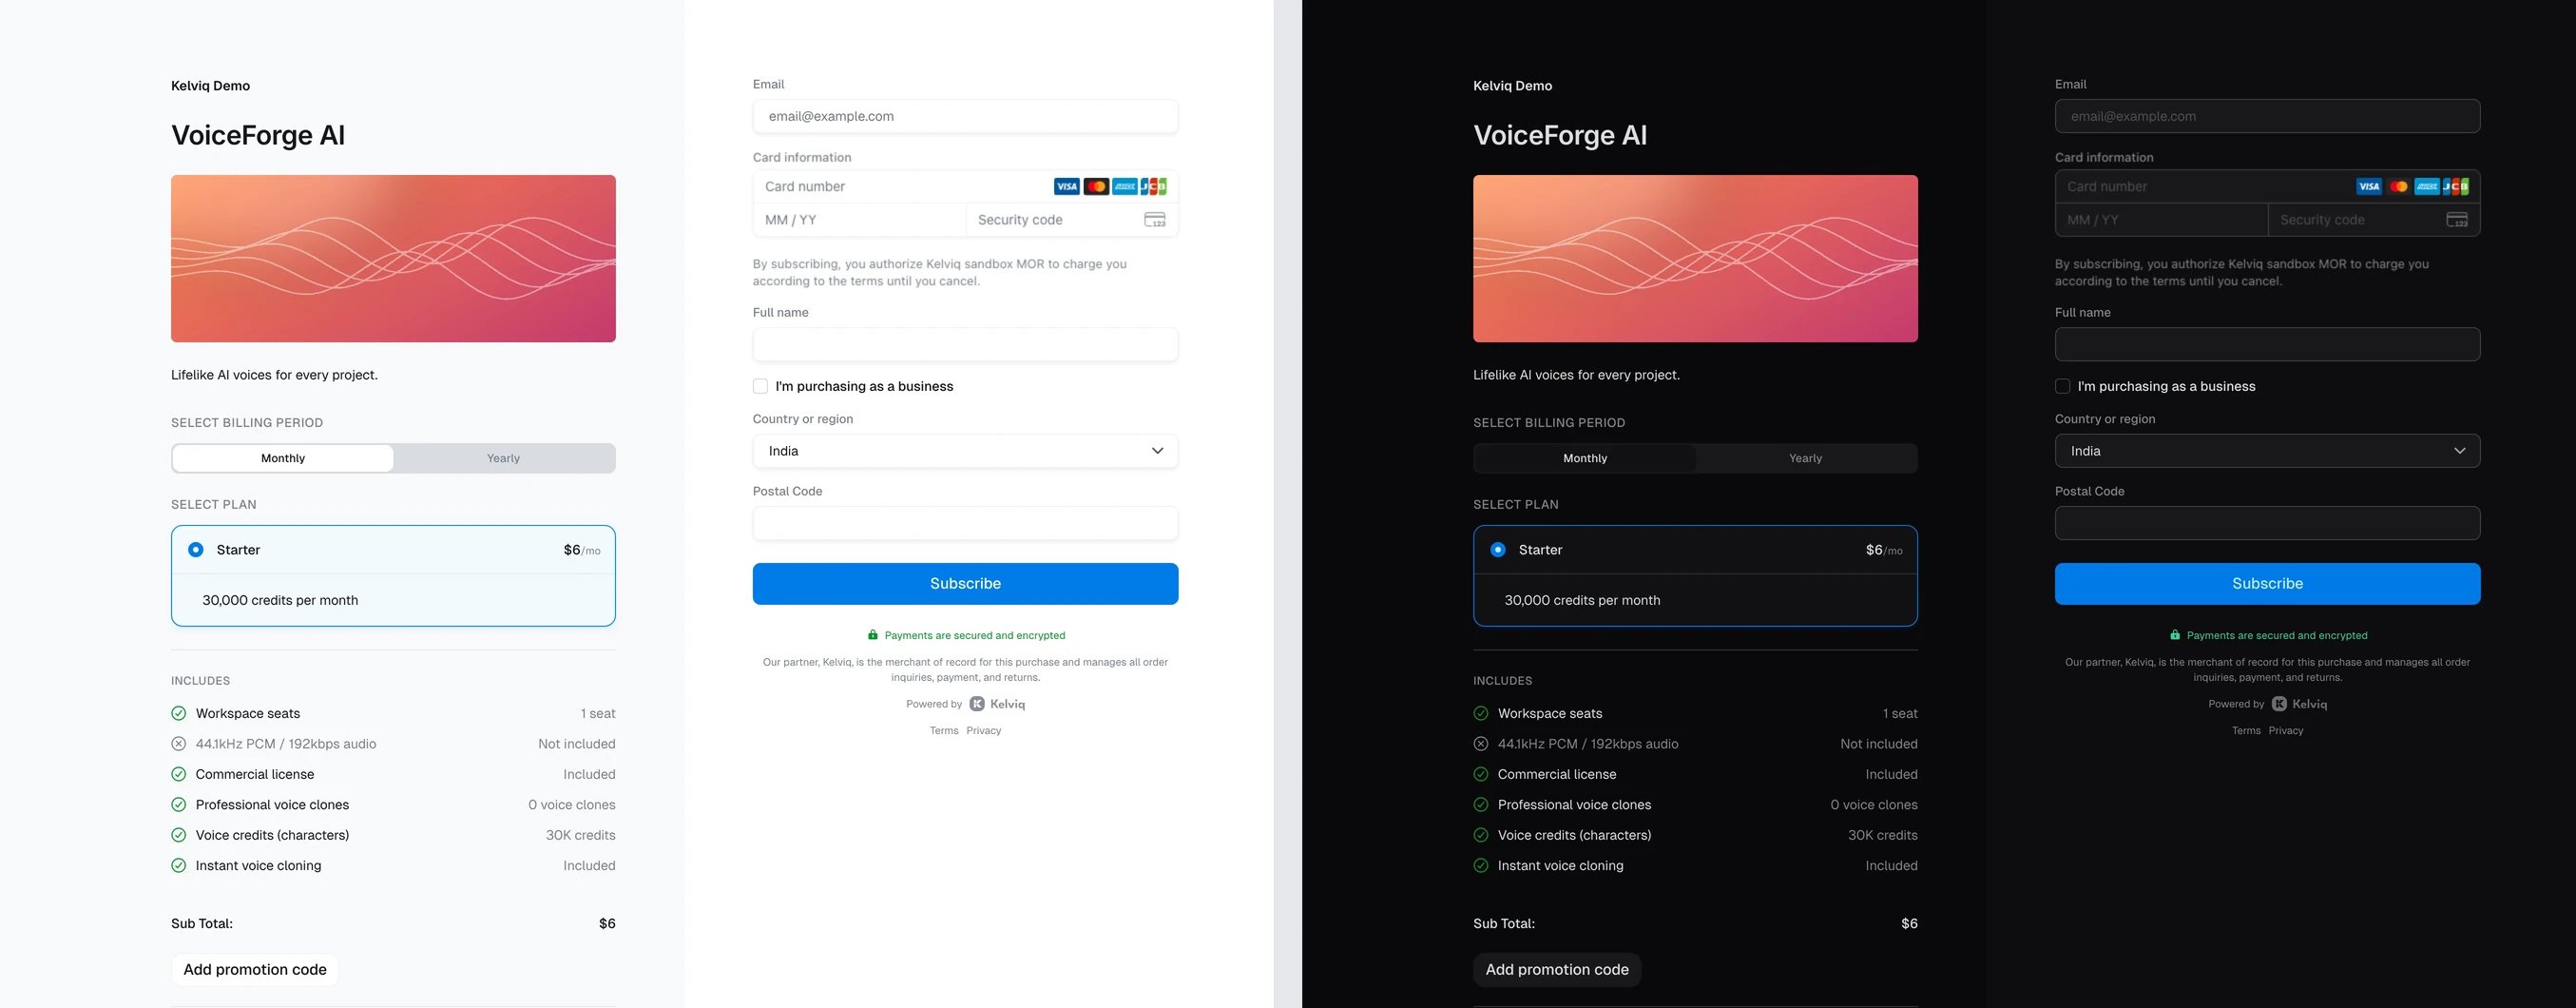Click the Mastercard icon in the light theme form

point(1096,186)
